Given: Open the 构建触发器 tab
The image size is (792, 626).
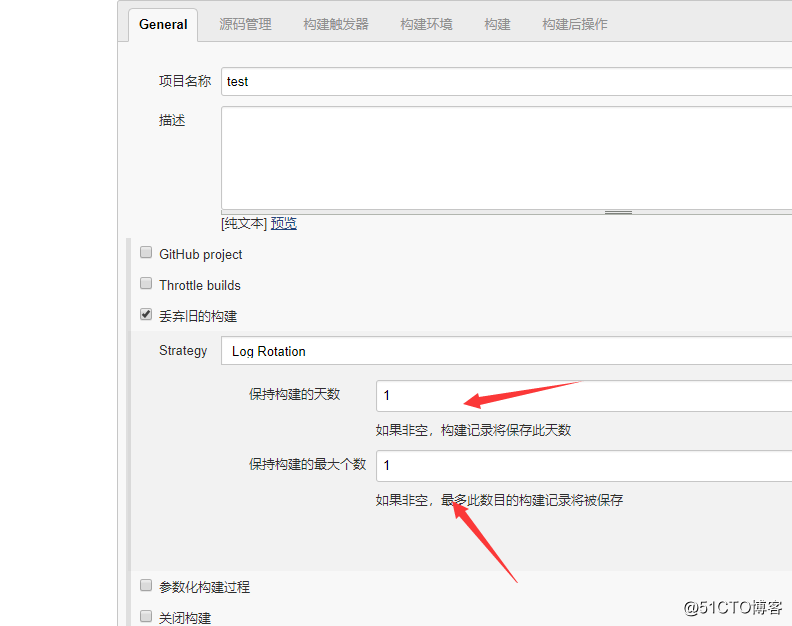Looking at the screenshot, I should pos(336,24).
